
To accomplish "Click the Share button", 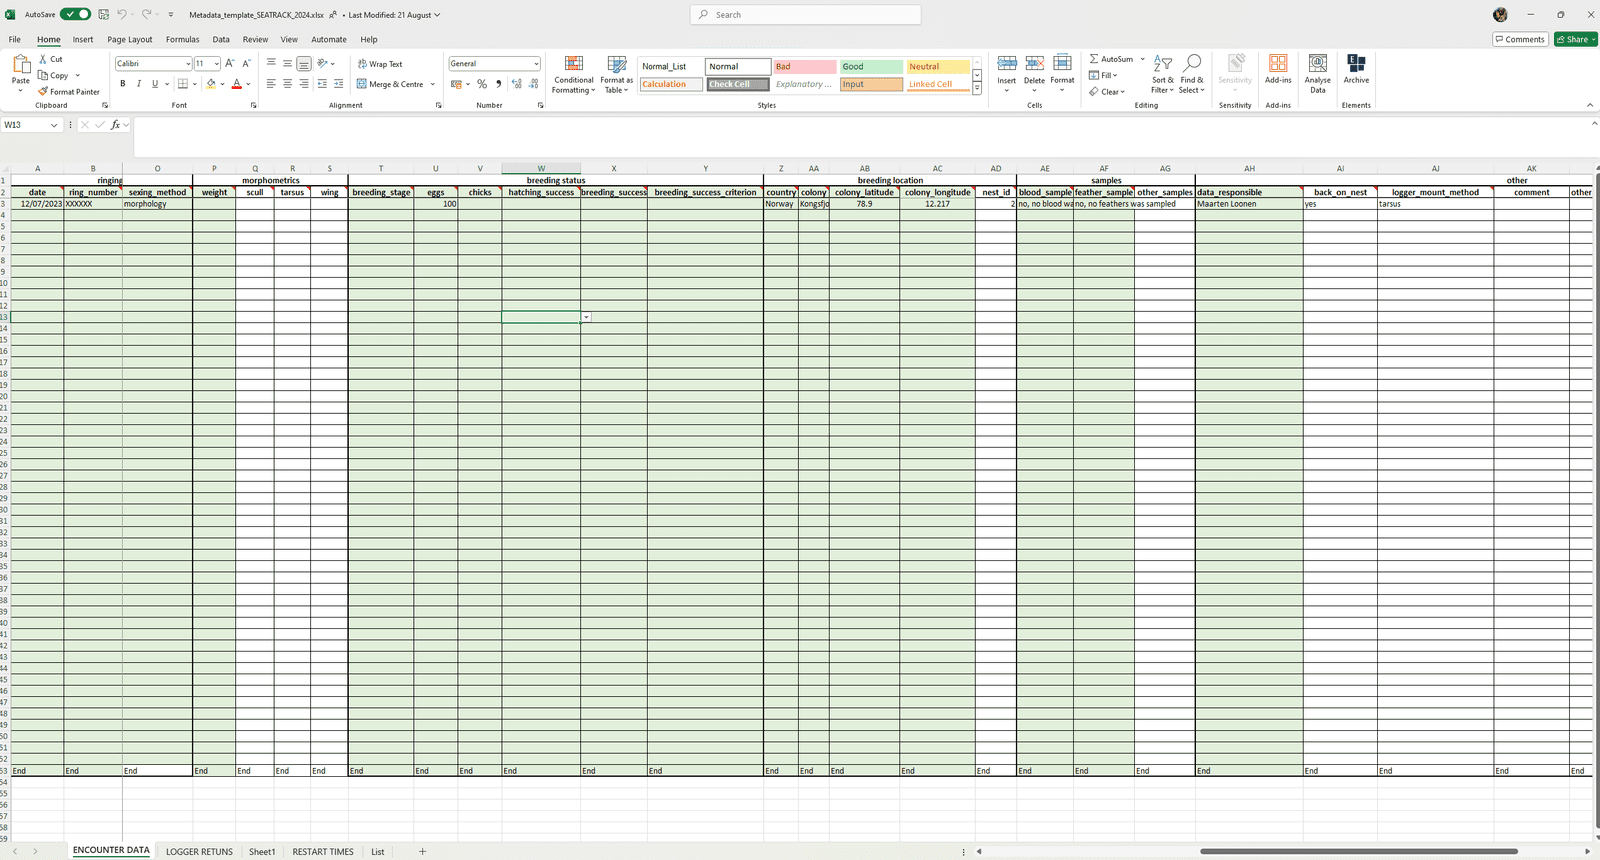I will click(1575, 40).
